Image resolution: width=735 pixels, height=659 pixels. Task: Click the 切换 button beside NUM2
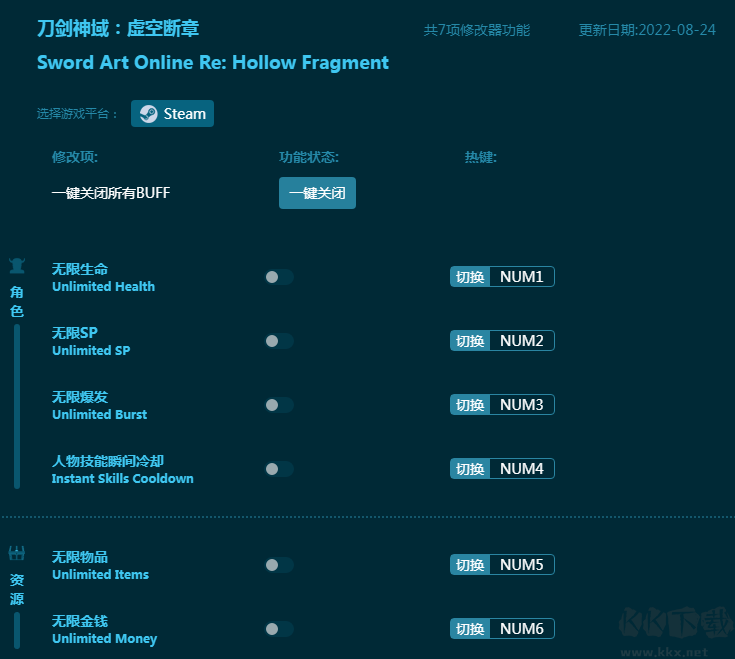470,341
